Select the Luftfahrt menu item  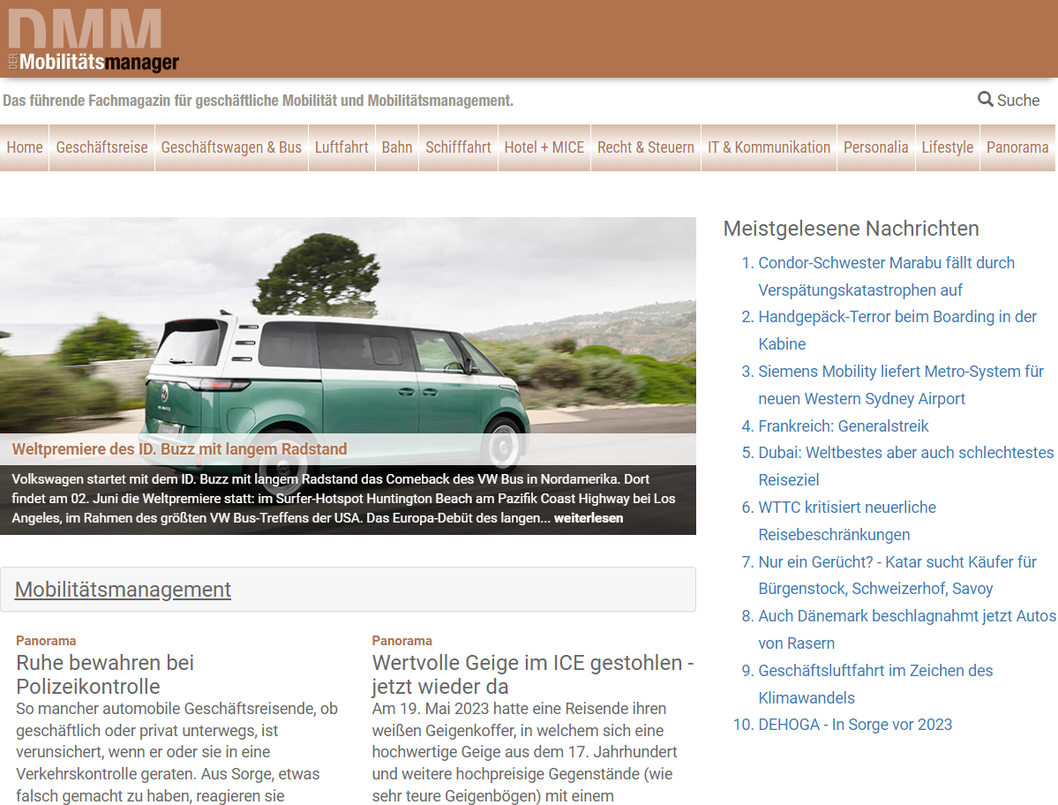coord(341,147)
